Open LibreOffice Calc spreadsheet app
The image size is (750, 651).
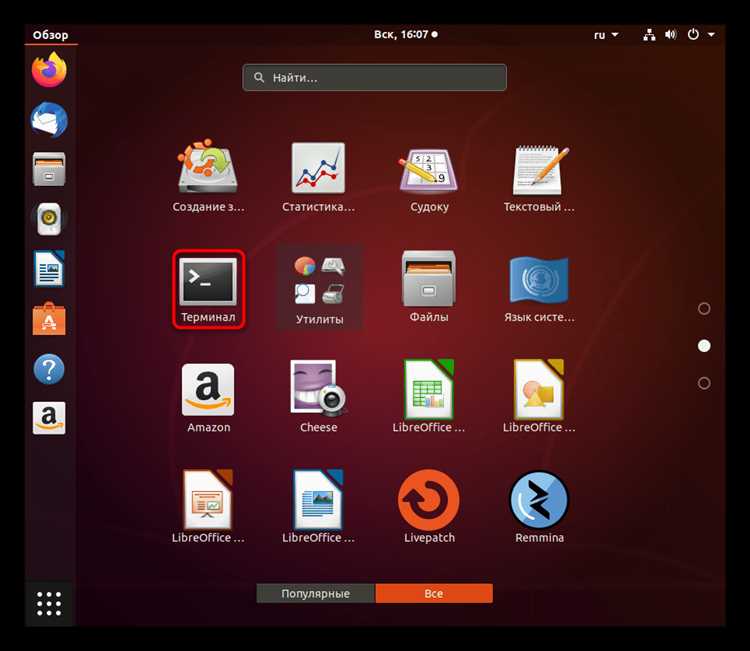(429, 397)
